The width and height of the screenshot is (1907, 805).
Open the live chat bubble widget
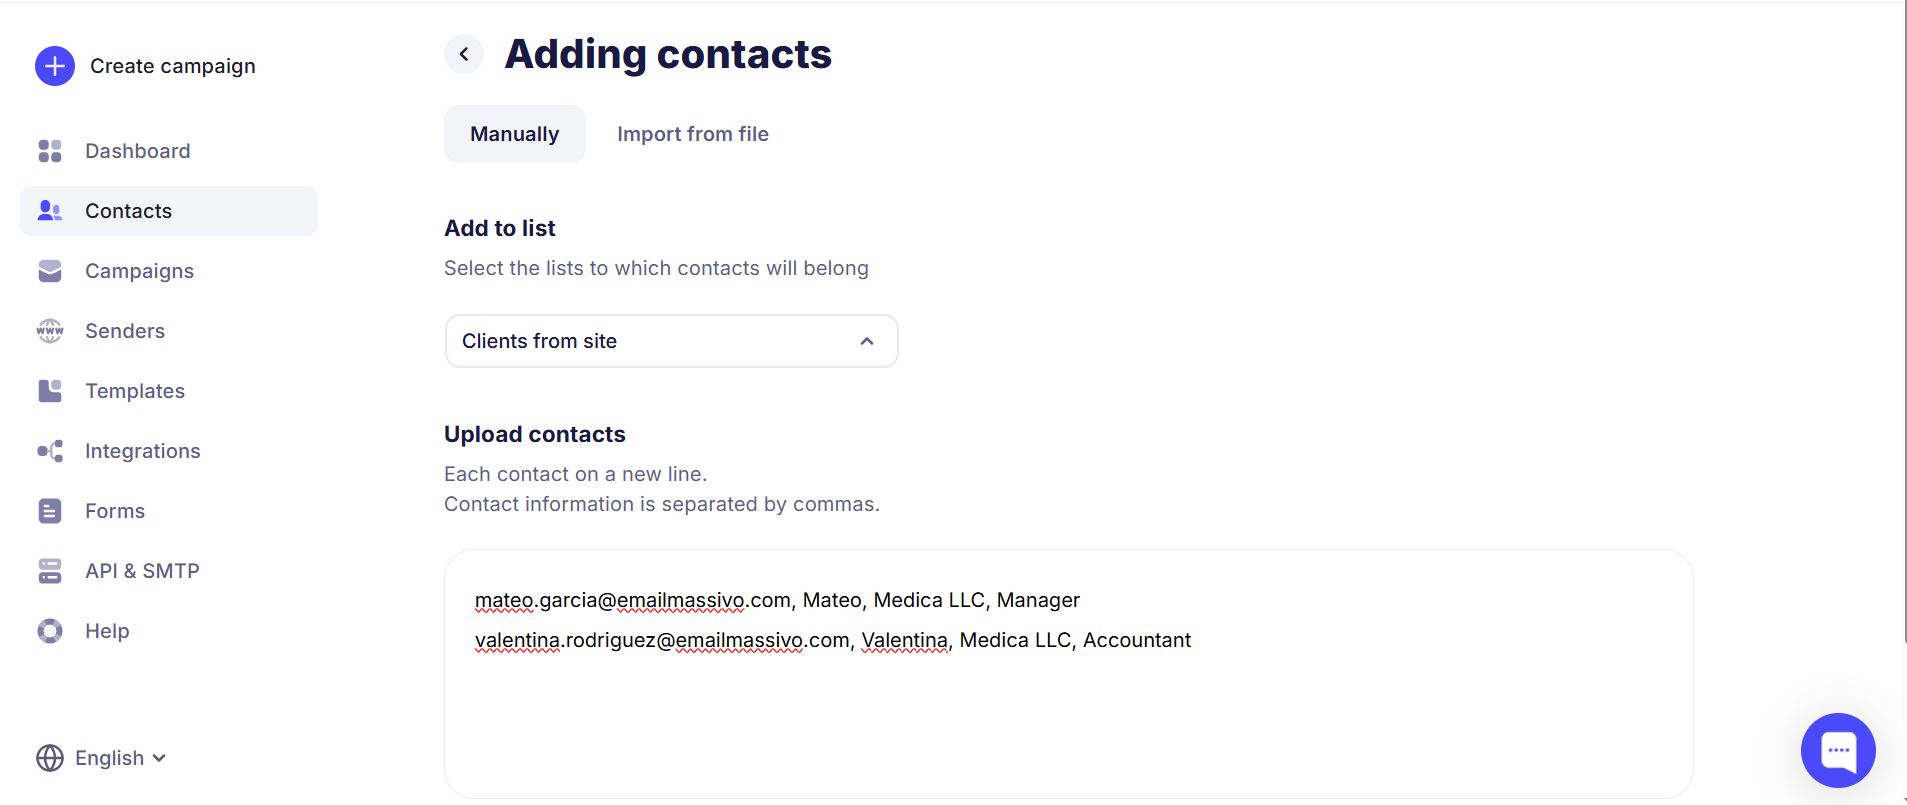click(1838, 750)
